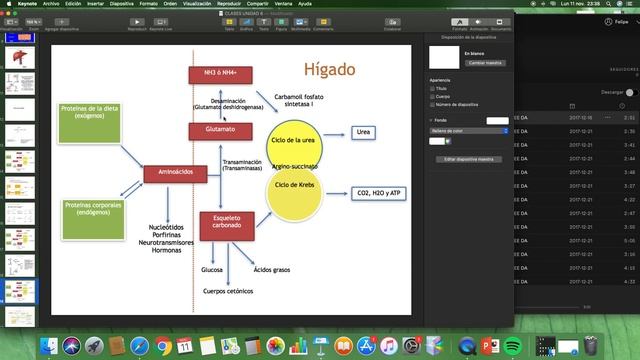Click the Hígado title text on slide
640x360 pixels.
click(329, 69)
